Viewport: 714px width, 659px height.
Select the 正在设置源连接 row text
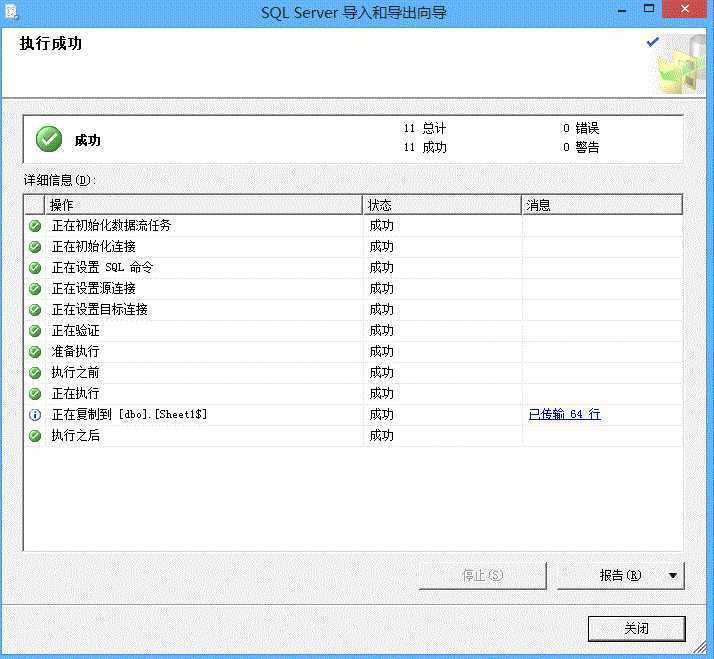click(93, 288)
